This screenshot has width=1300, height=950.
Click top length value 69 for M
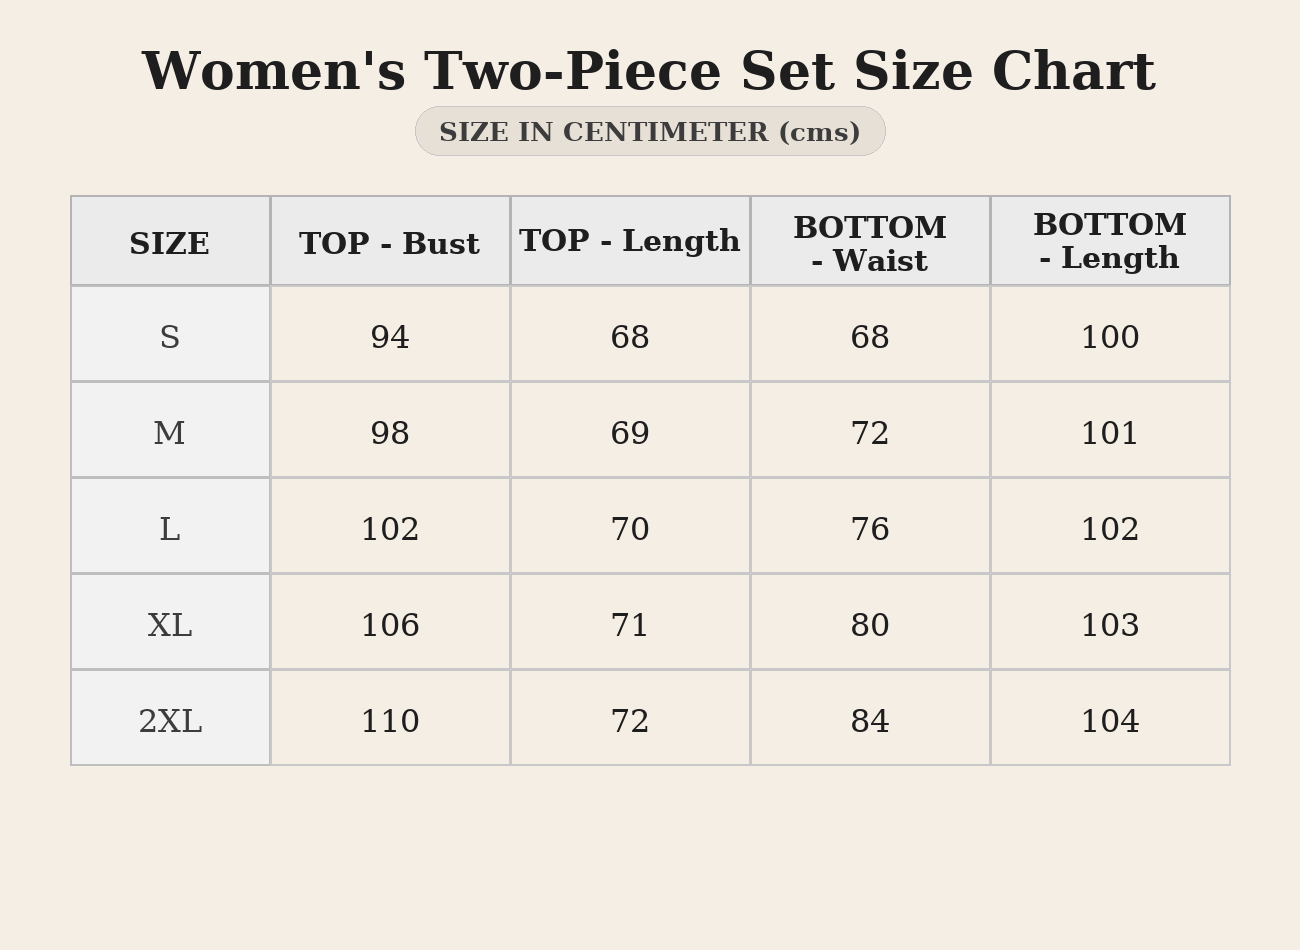point(630,433)
